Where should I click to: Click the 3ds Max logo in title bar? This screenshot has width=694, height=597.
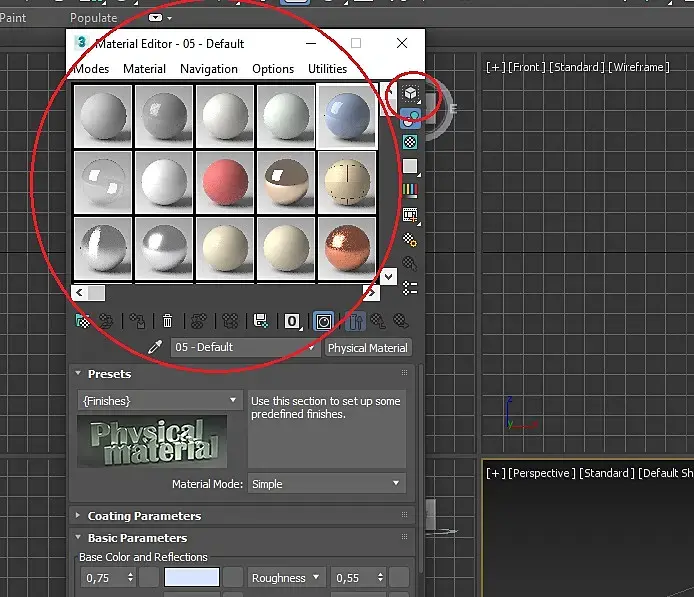(81, 43)
